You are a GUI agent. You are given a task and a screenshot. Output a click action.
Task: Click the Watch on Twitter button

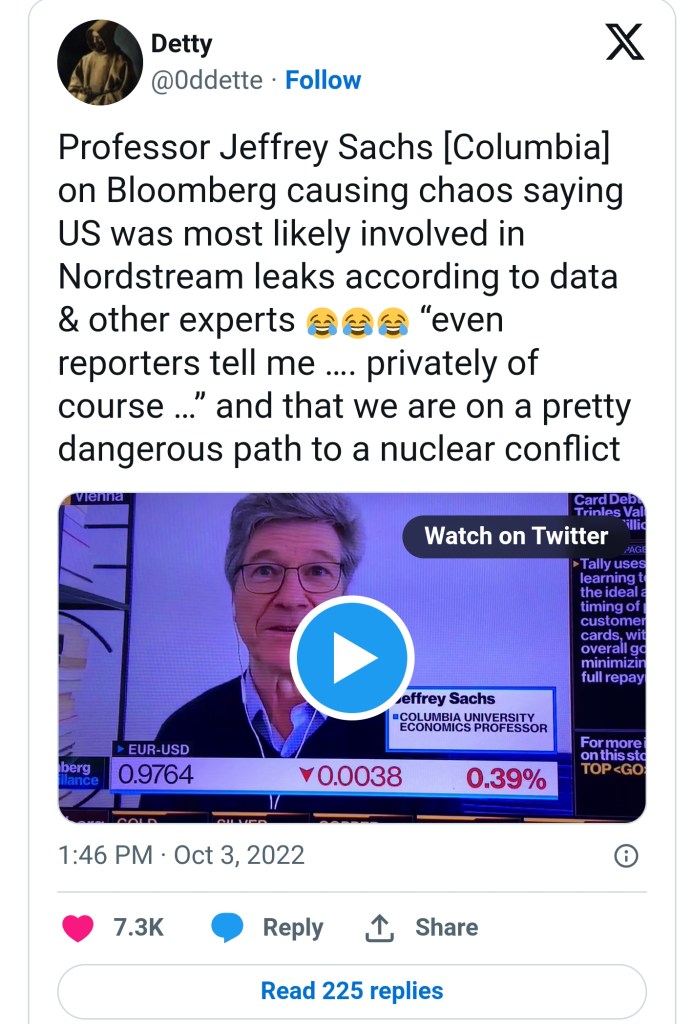[x=515, y=536]
